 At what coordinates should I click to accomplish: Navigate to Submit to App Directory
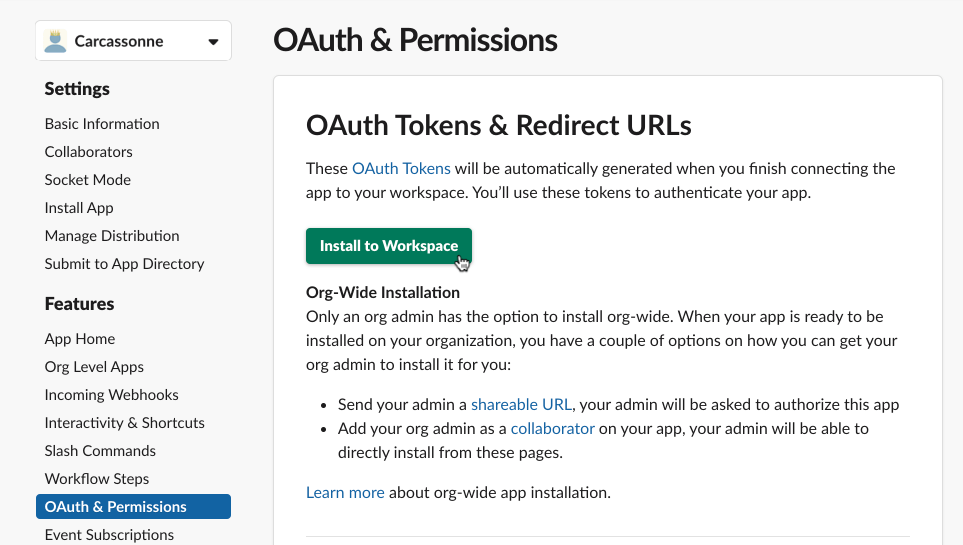tap(124, 264)
